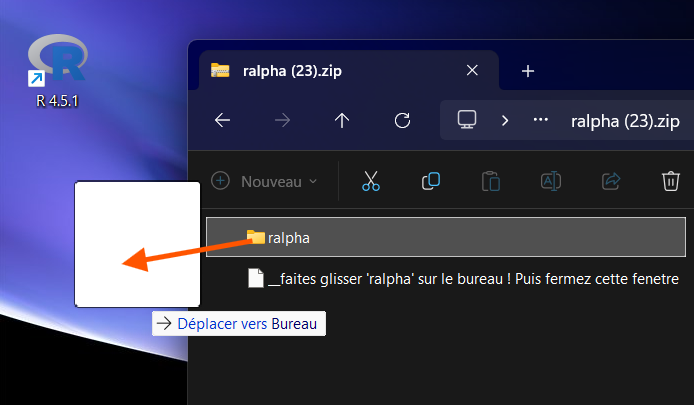This screenshot has height=405, width=694.
Task: Add a new tab with plus button
Action: click(x=528, y=71)
